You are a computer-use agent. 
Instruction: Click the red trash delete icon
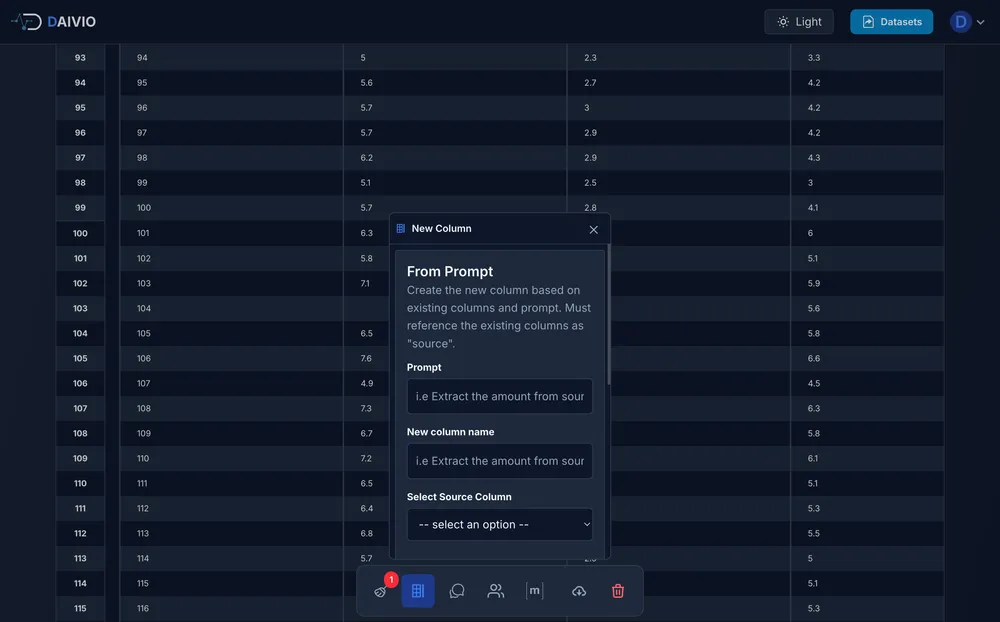(x=618, y=591)
